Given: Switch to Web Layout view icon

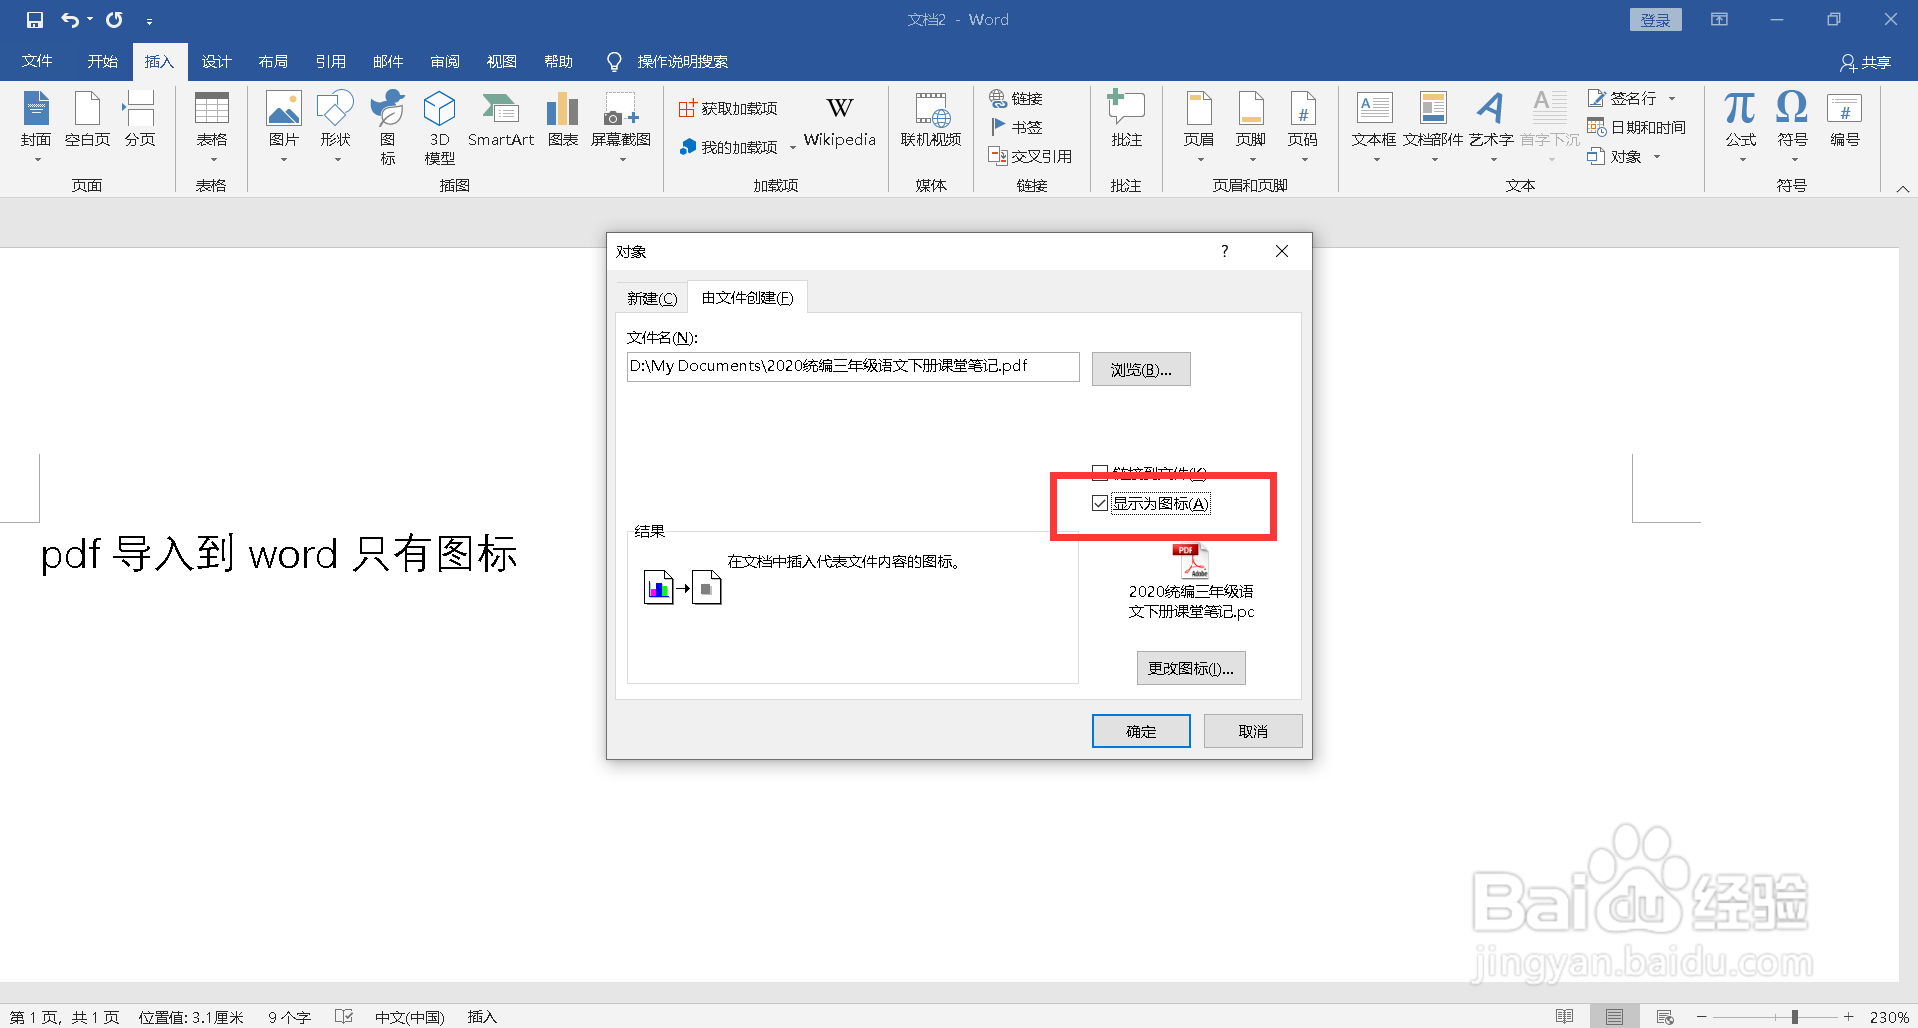Looking at the screenshot, I should pos(1665,1017).
